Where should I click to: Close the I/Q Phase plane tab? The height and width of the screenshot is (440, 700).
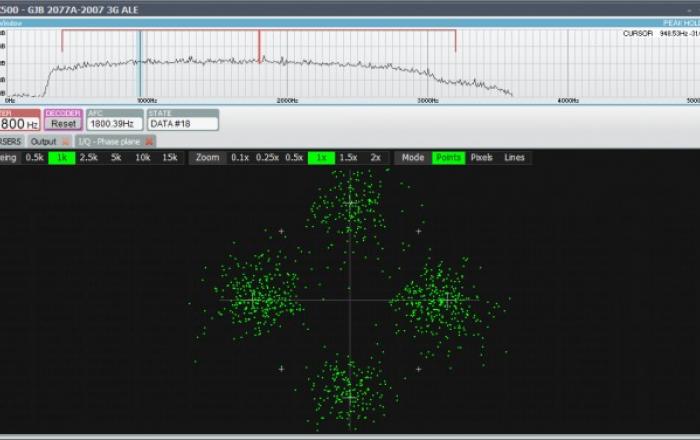click(x=149, y=141)
